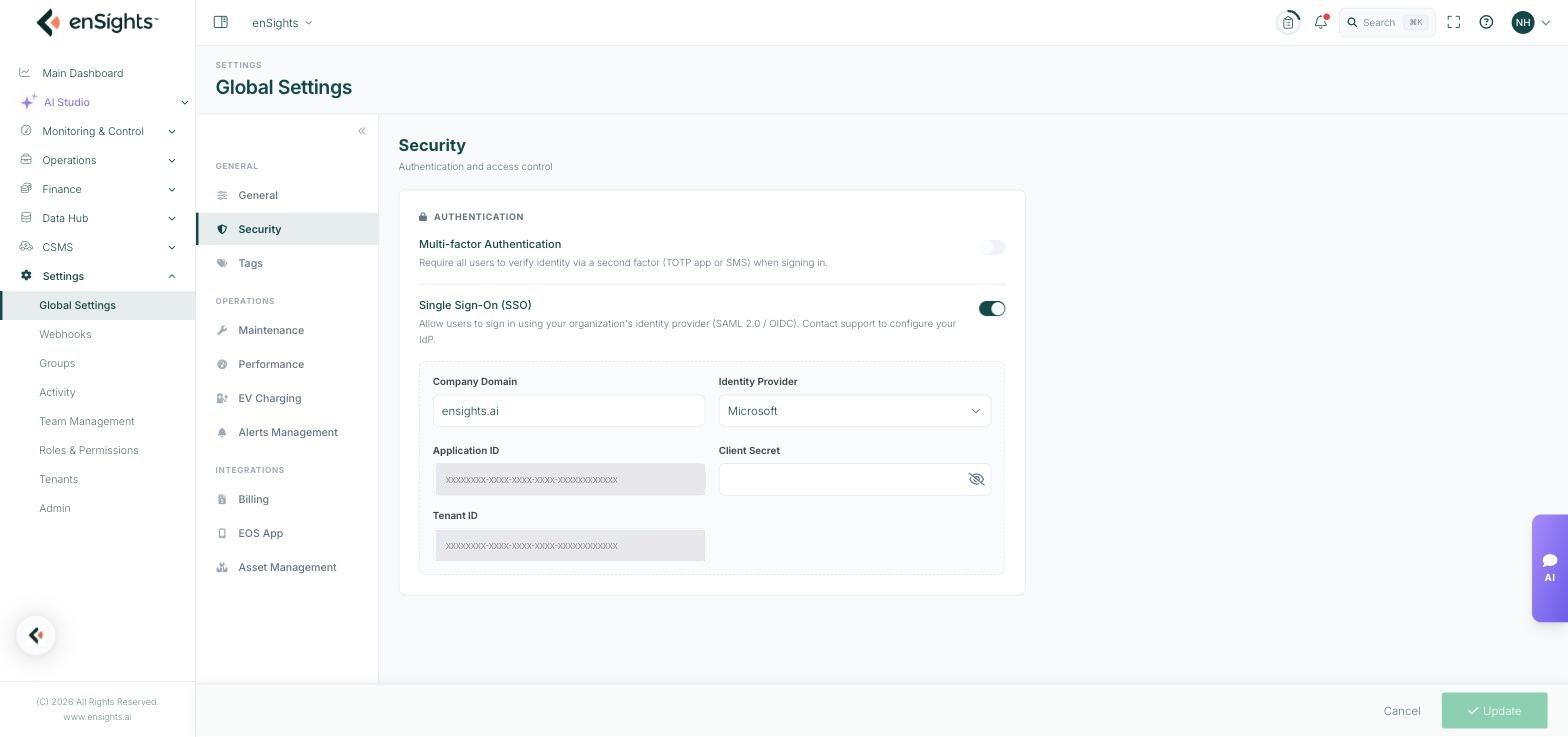Toggle the sidebar panel icon
The height and width of the screenshot is (737, 1568).
[x=221, y=22]
